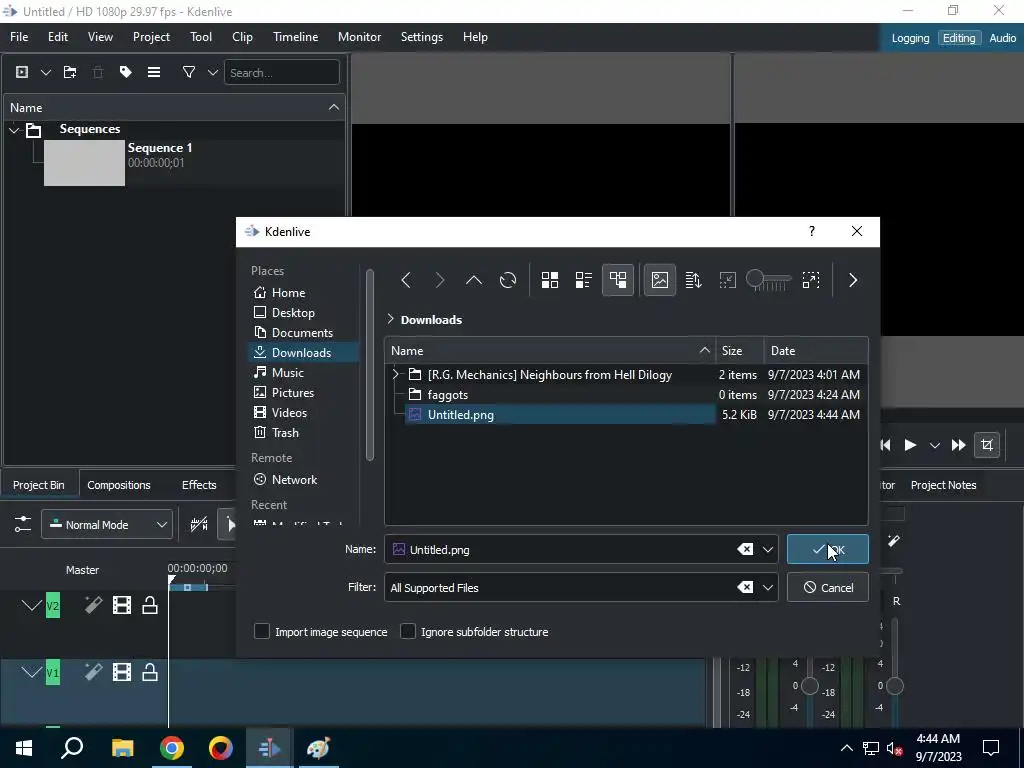Create a new folder in Project Bin
1024x768 pixels.
(70, 72)
